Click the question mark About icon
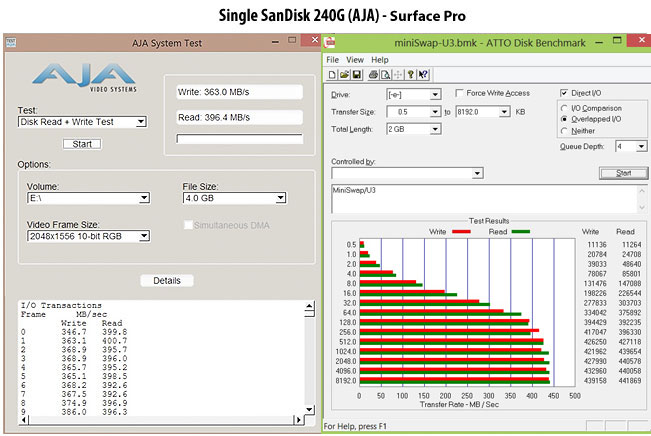The height and width of the screenshot is (436, 651). (x=412, y=74)
